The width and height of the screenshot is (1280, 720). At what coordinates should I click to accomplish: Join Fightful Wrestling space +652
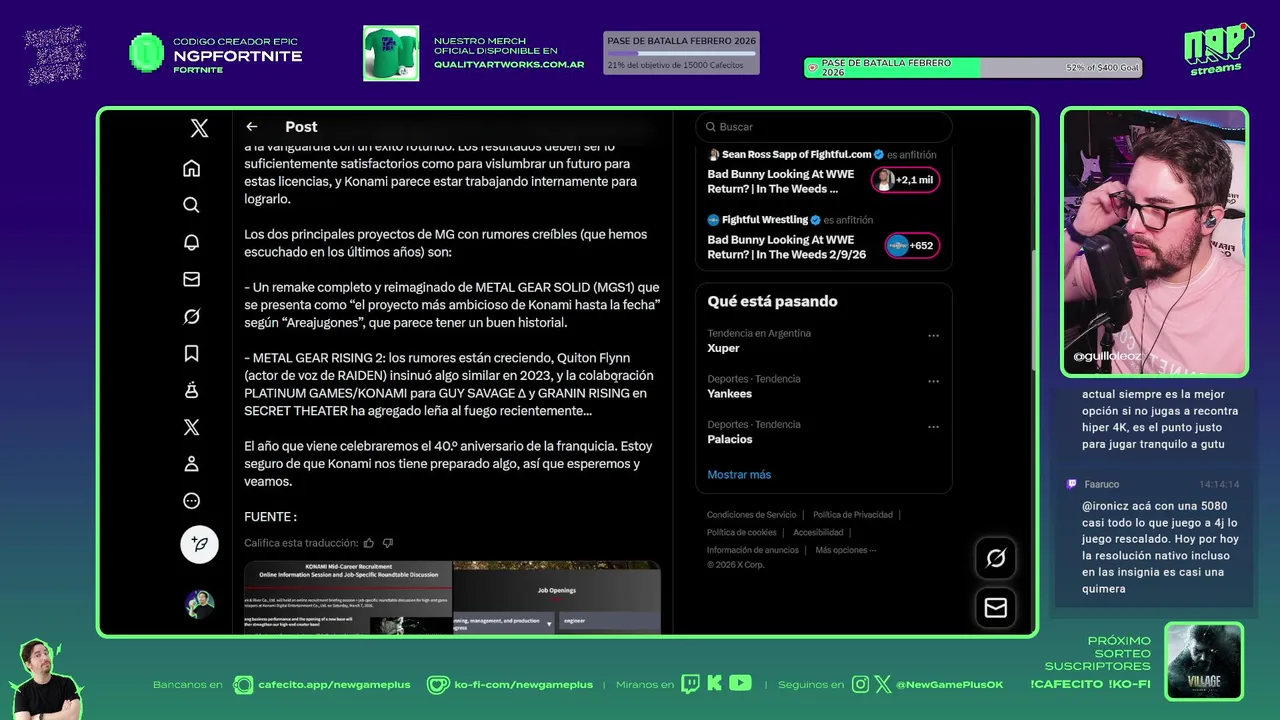coord(911,245)
